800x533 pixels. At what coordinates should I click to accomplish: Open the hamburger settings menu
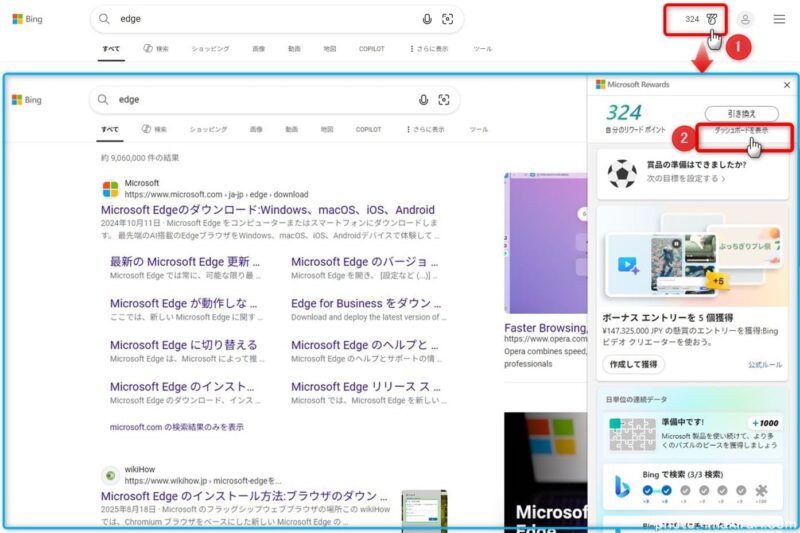pyautogui.click(x=779, y=19)
